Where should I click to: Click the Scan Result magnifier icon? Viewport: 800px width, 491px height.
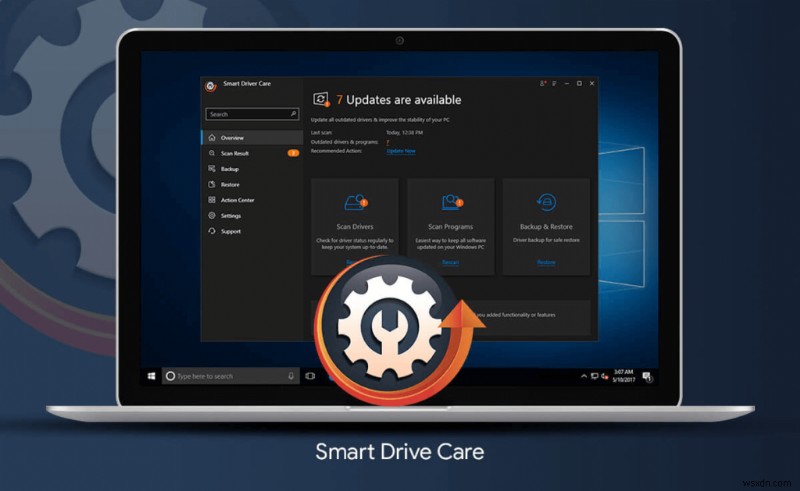pos(212,153)
